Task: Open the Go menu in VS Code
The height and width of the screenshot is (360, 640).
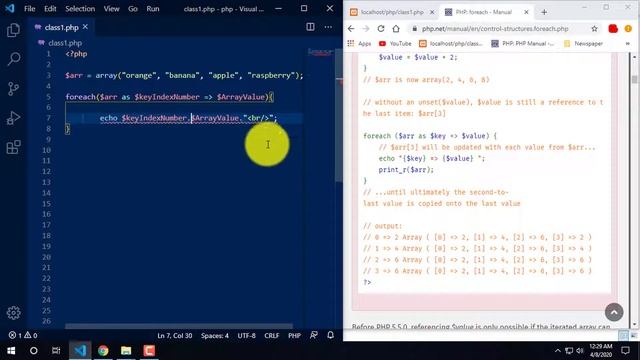Action: point(133,9)
